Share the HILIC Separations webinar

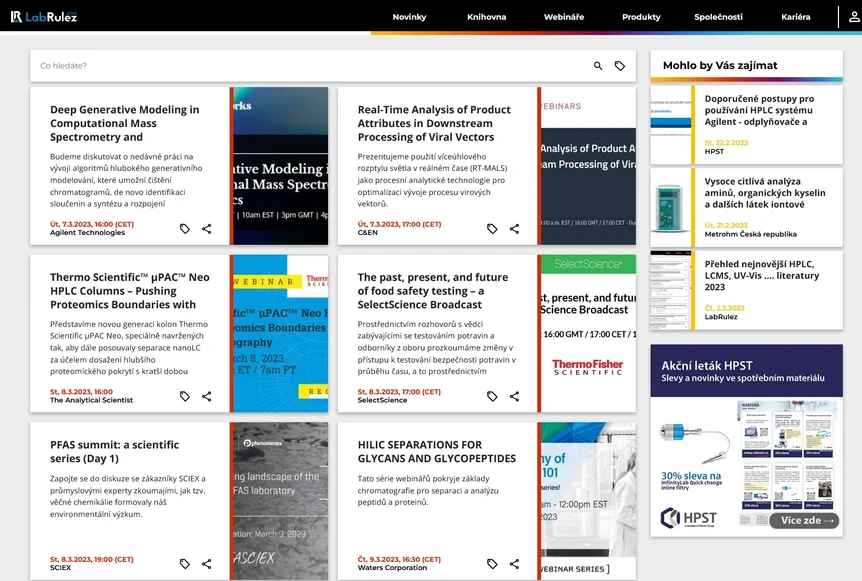pyautogui.click(x=514, y=564)
